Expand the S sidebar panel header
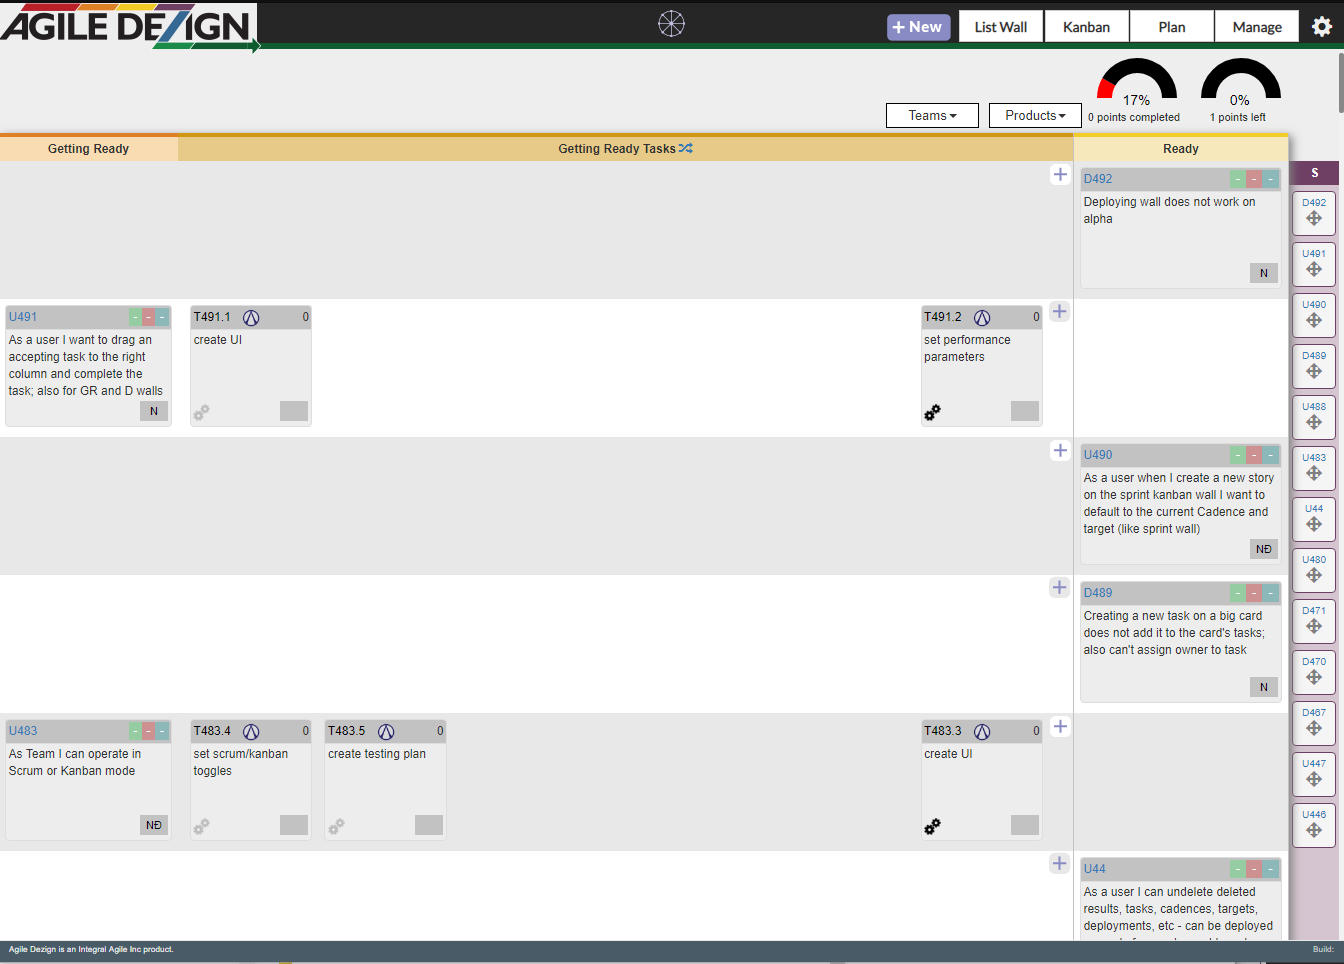 (x=1314, y=173)
